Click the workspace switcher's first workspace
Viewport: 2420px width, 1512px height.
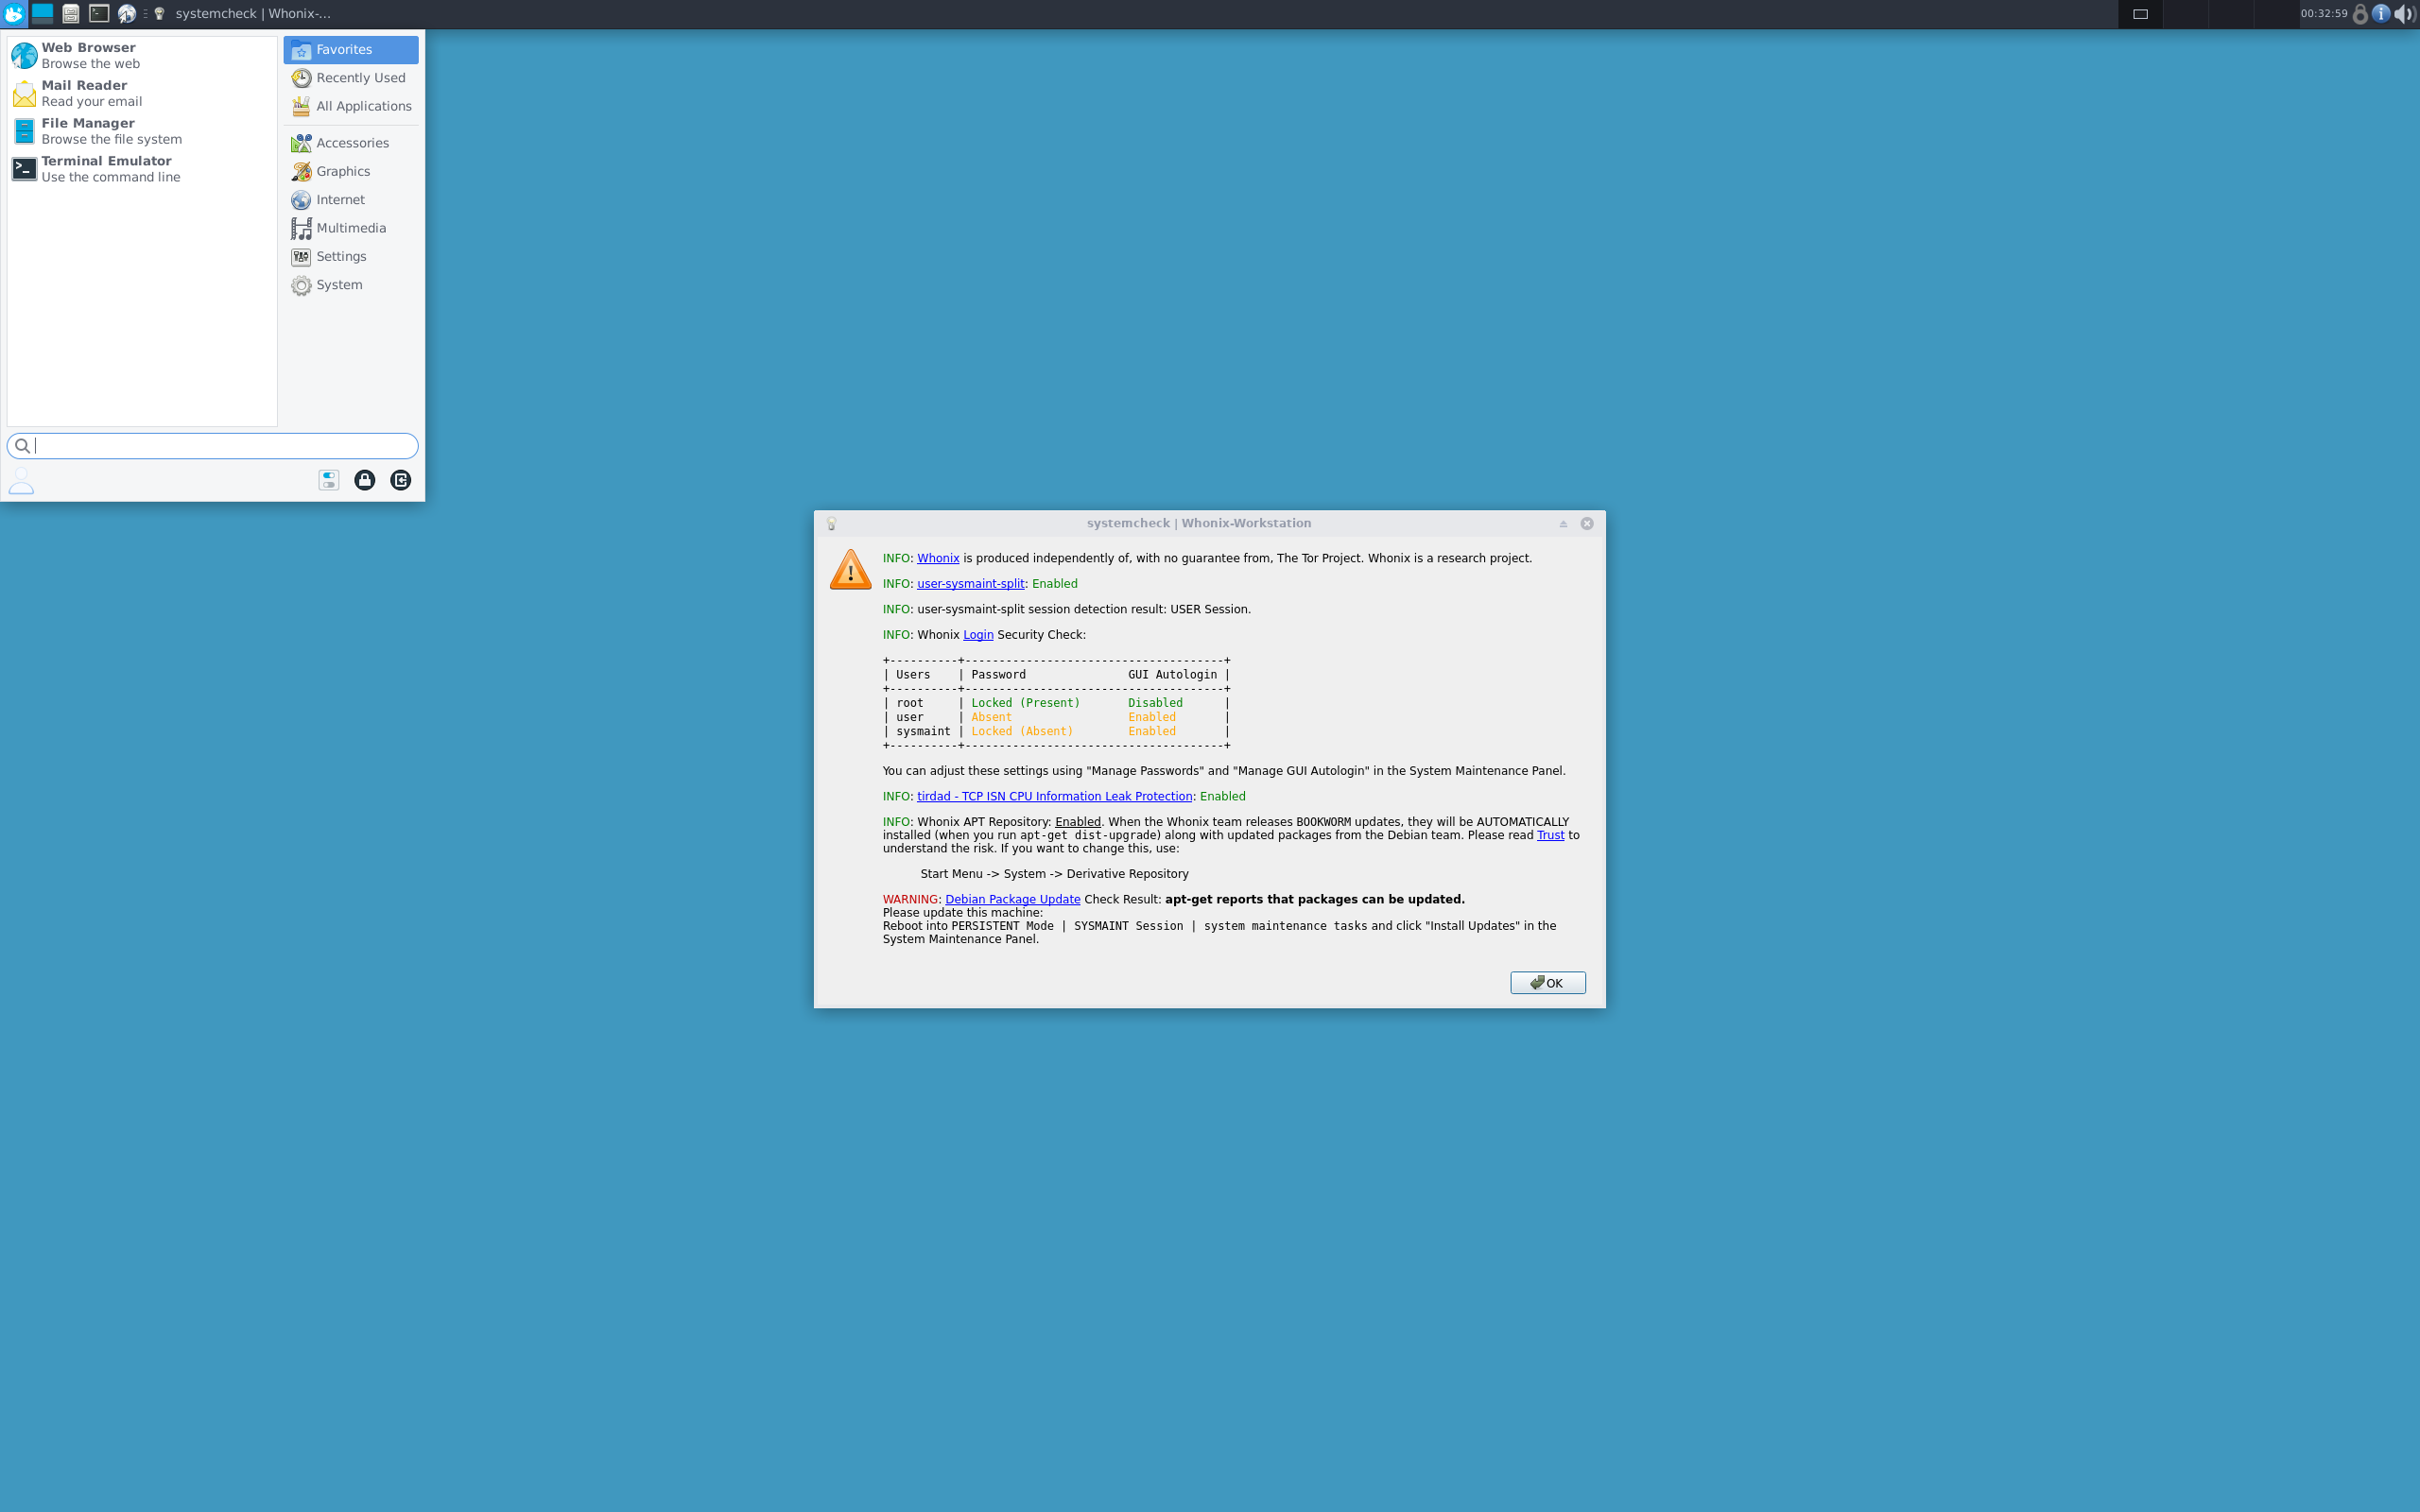[2140, 14]
